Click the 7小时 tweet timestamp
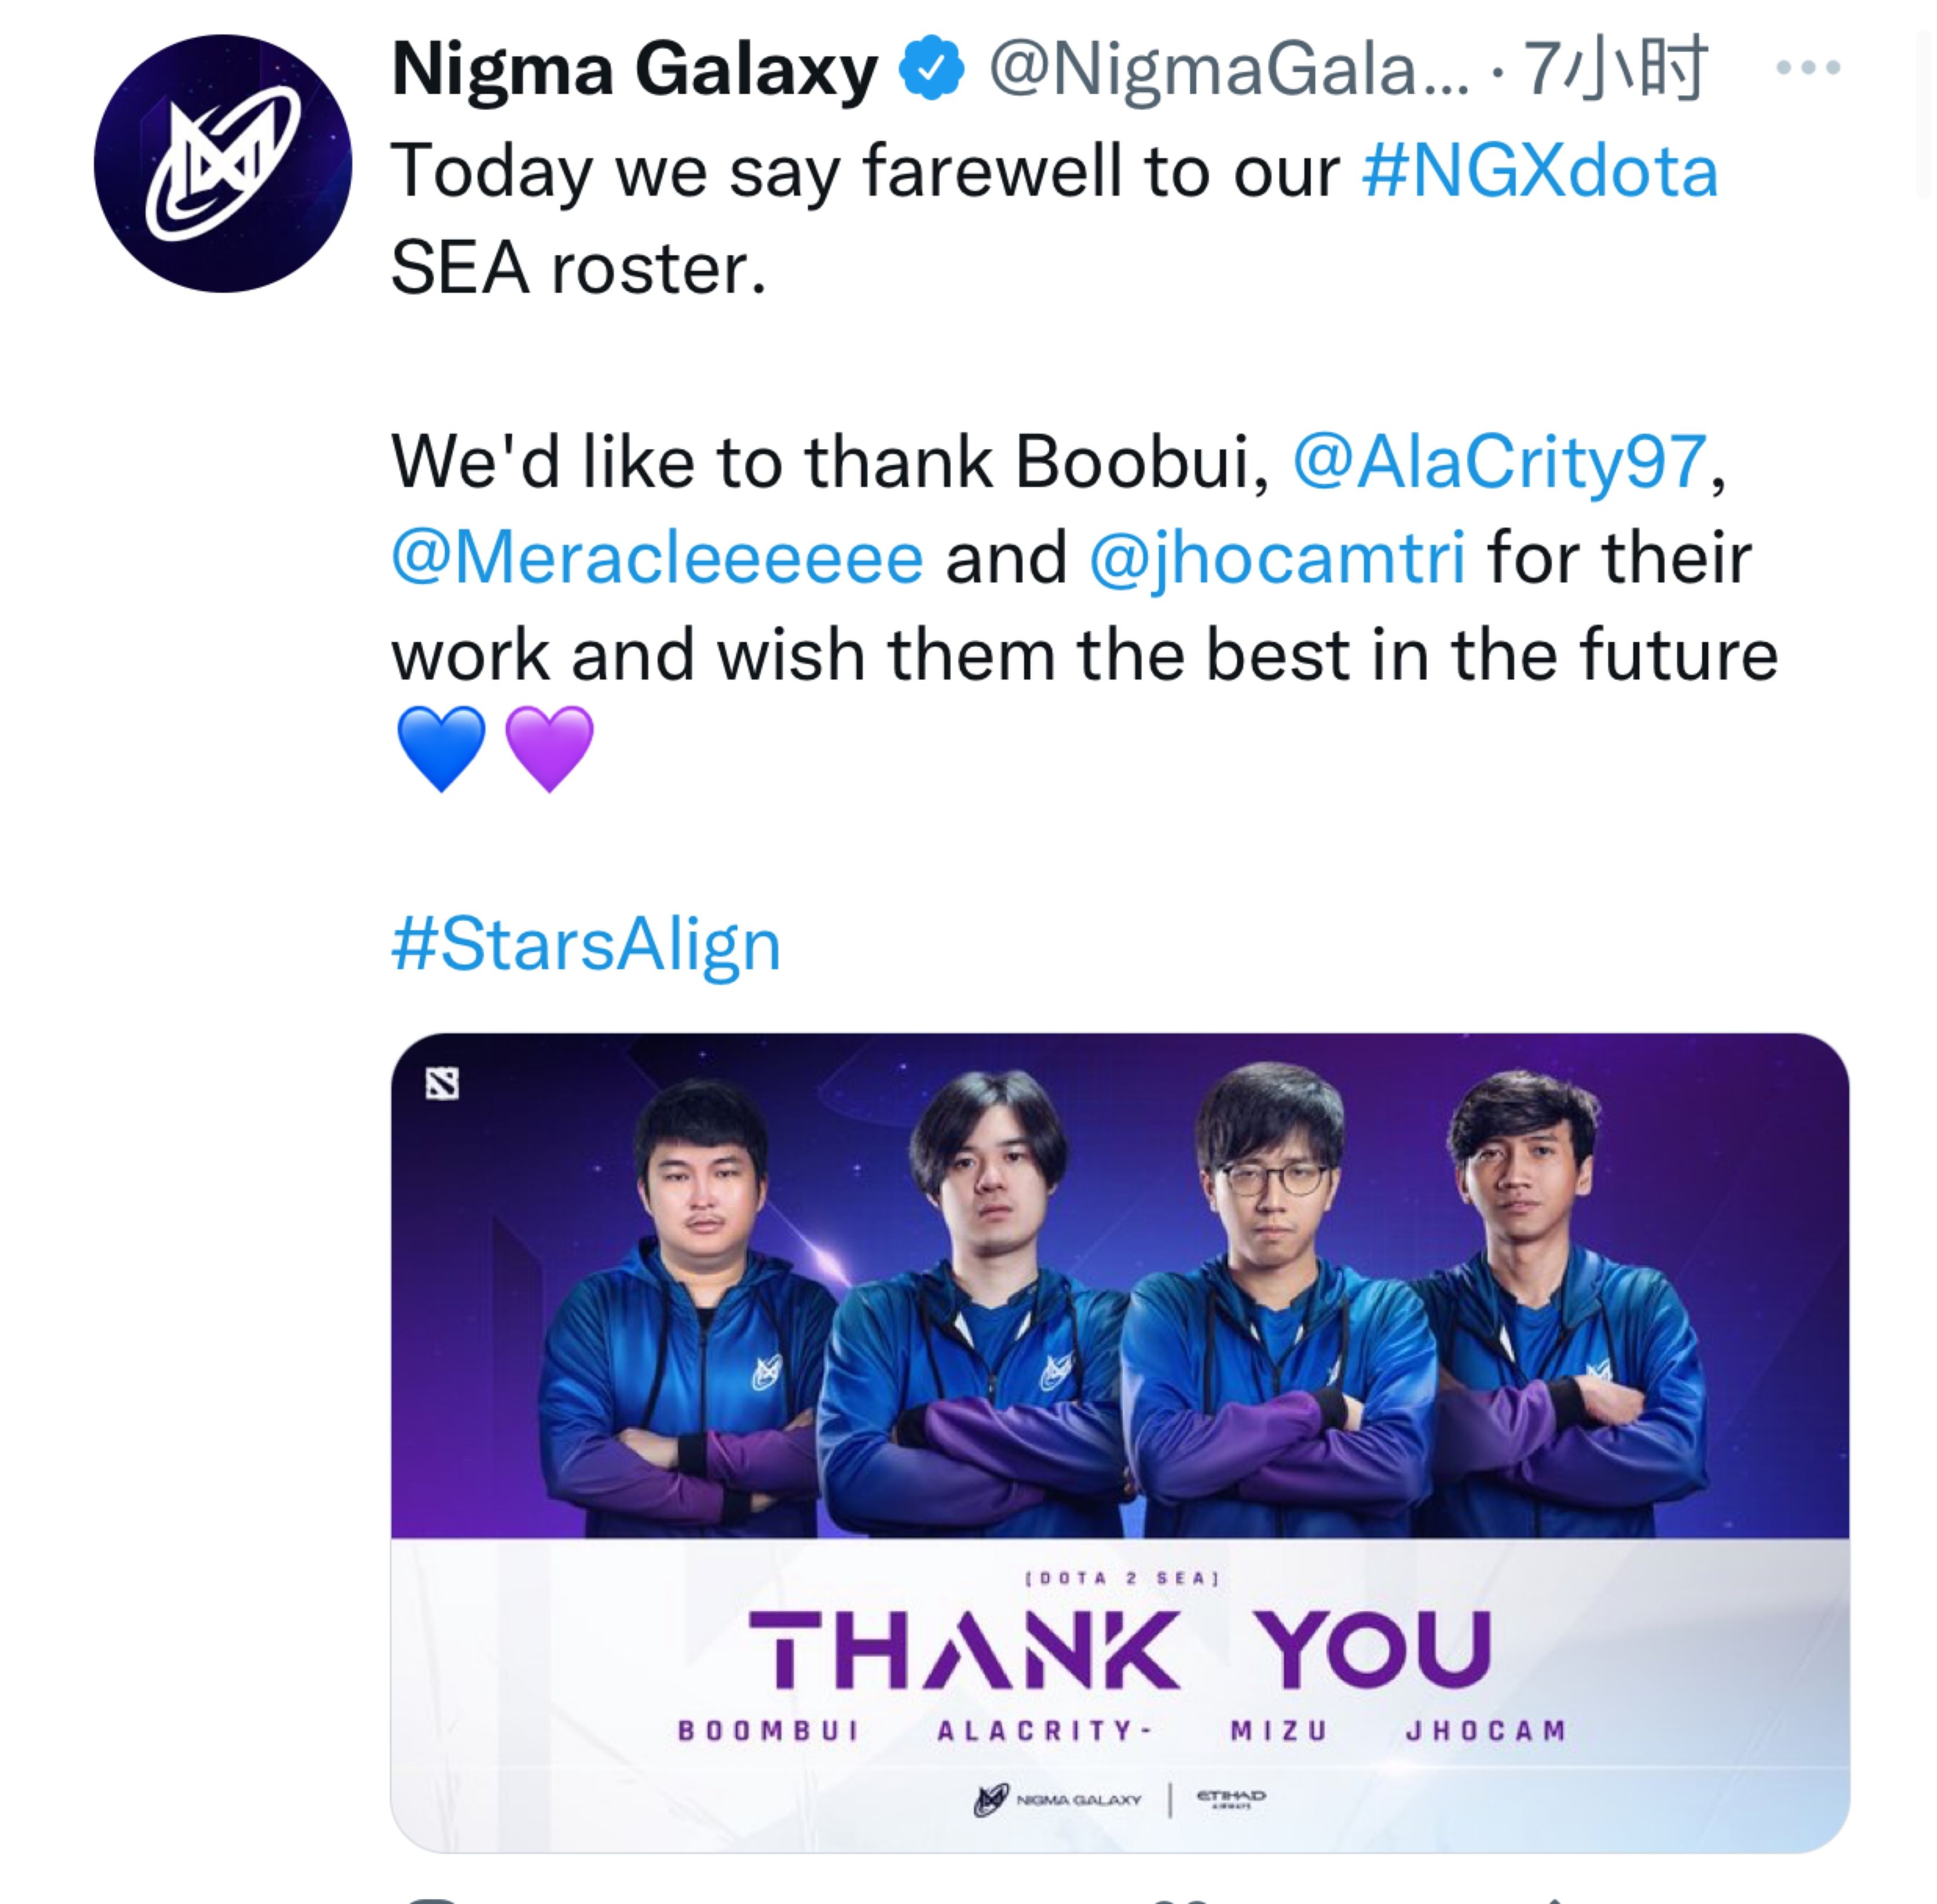This screenshot has height=1904, width=1937. (x=1614, y=70)
